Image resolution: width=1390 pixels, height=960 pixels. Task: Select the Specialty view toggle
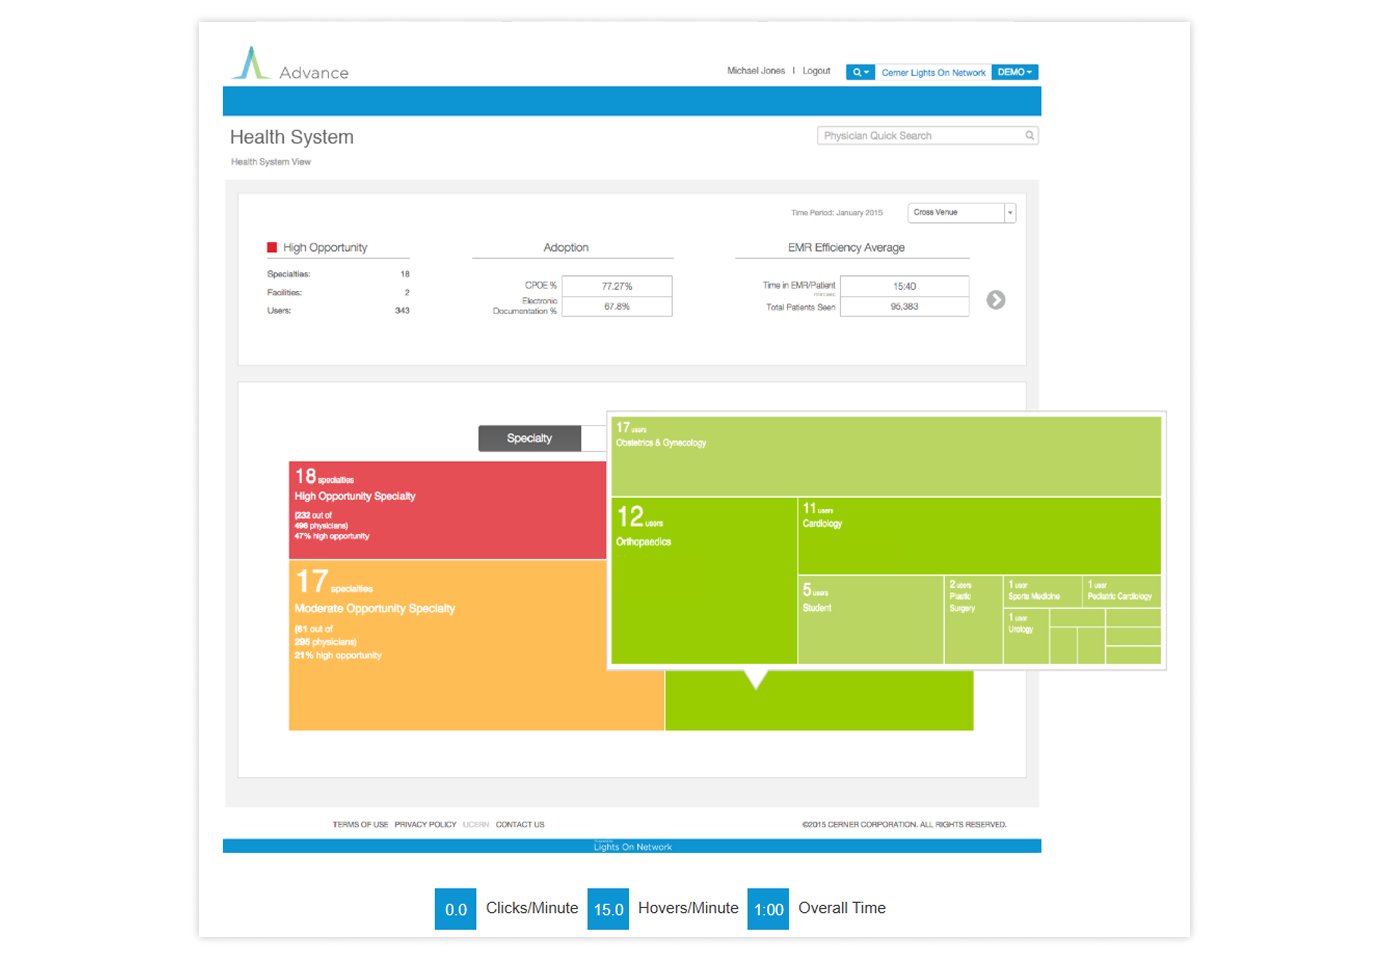pos(529,438)
